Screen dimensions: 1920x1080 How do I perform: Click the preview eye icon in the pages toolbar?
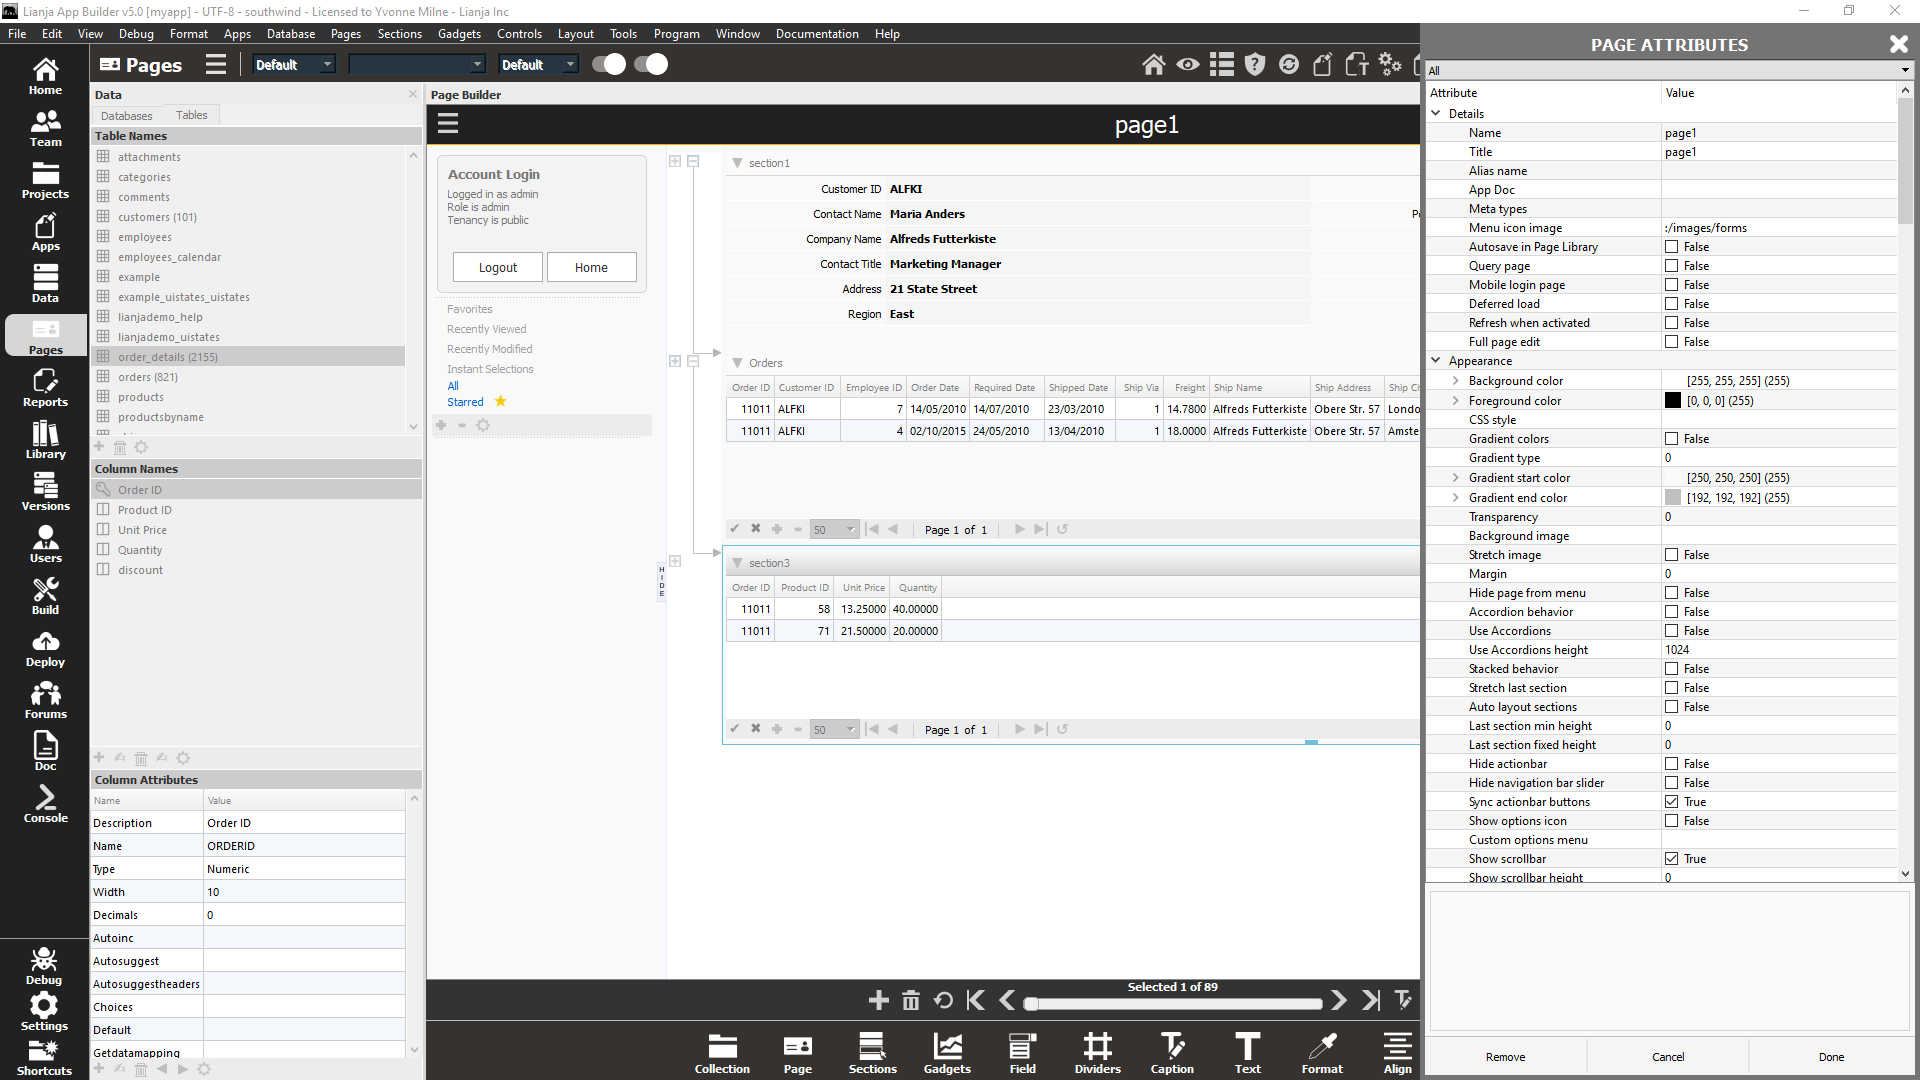(x=1187, y=65)
